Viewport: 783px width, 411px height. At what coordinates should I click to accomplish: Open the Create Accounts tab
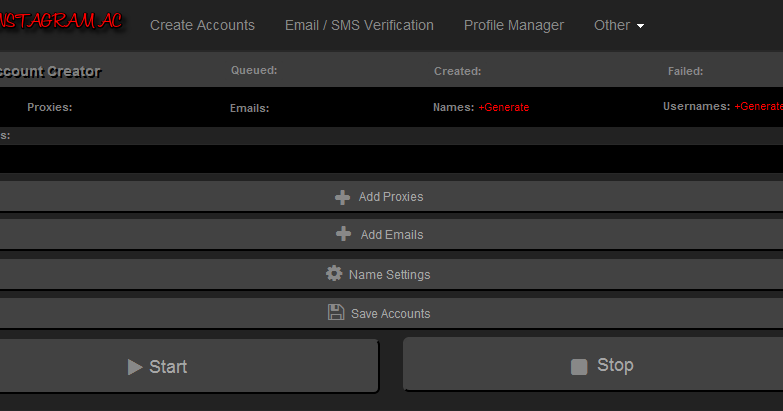coord(202,25)
